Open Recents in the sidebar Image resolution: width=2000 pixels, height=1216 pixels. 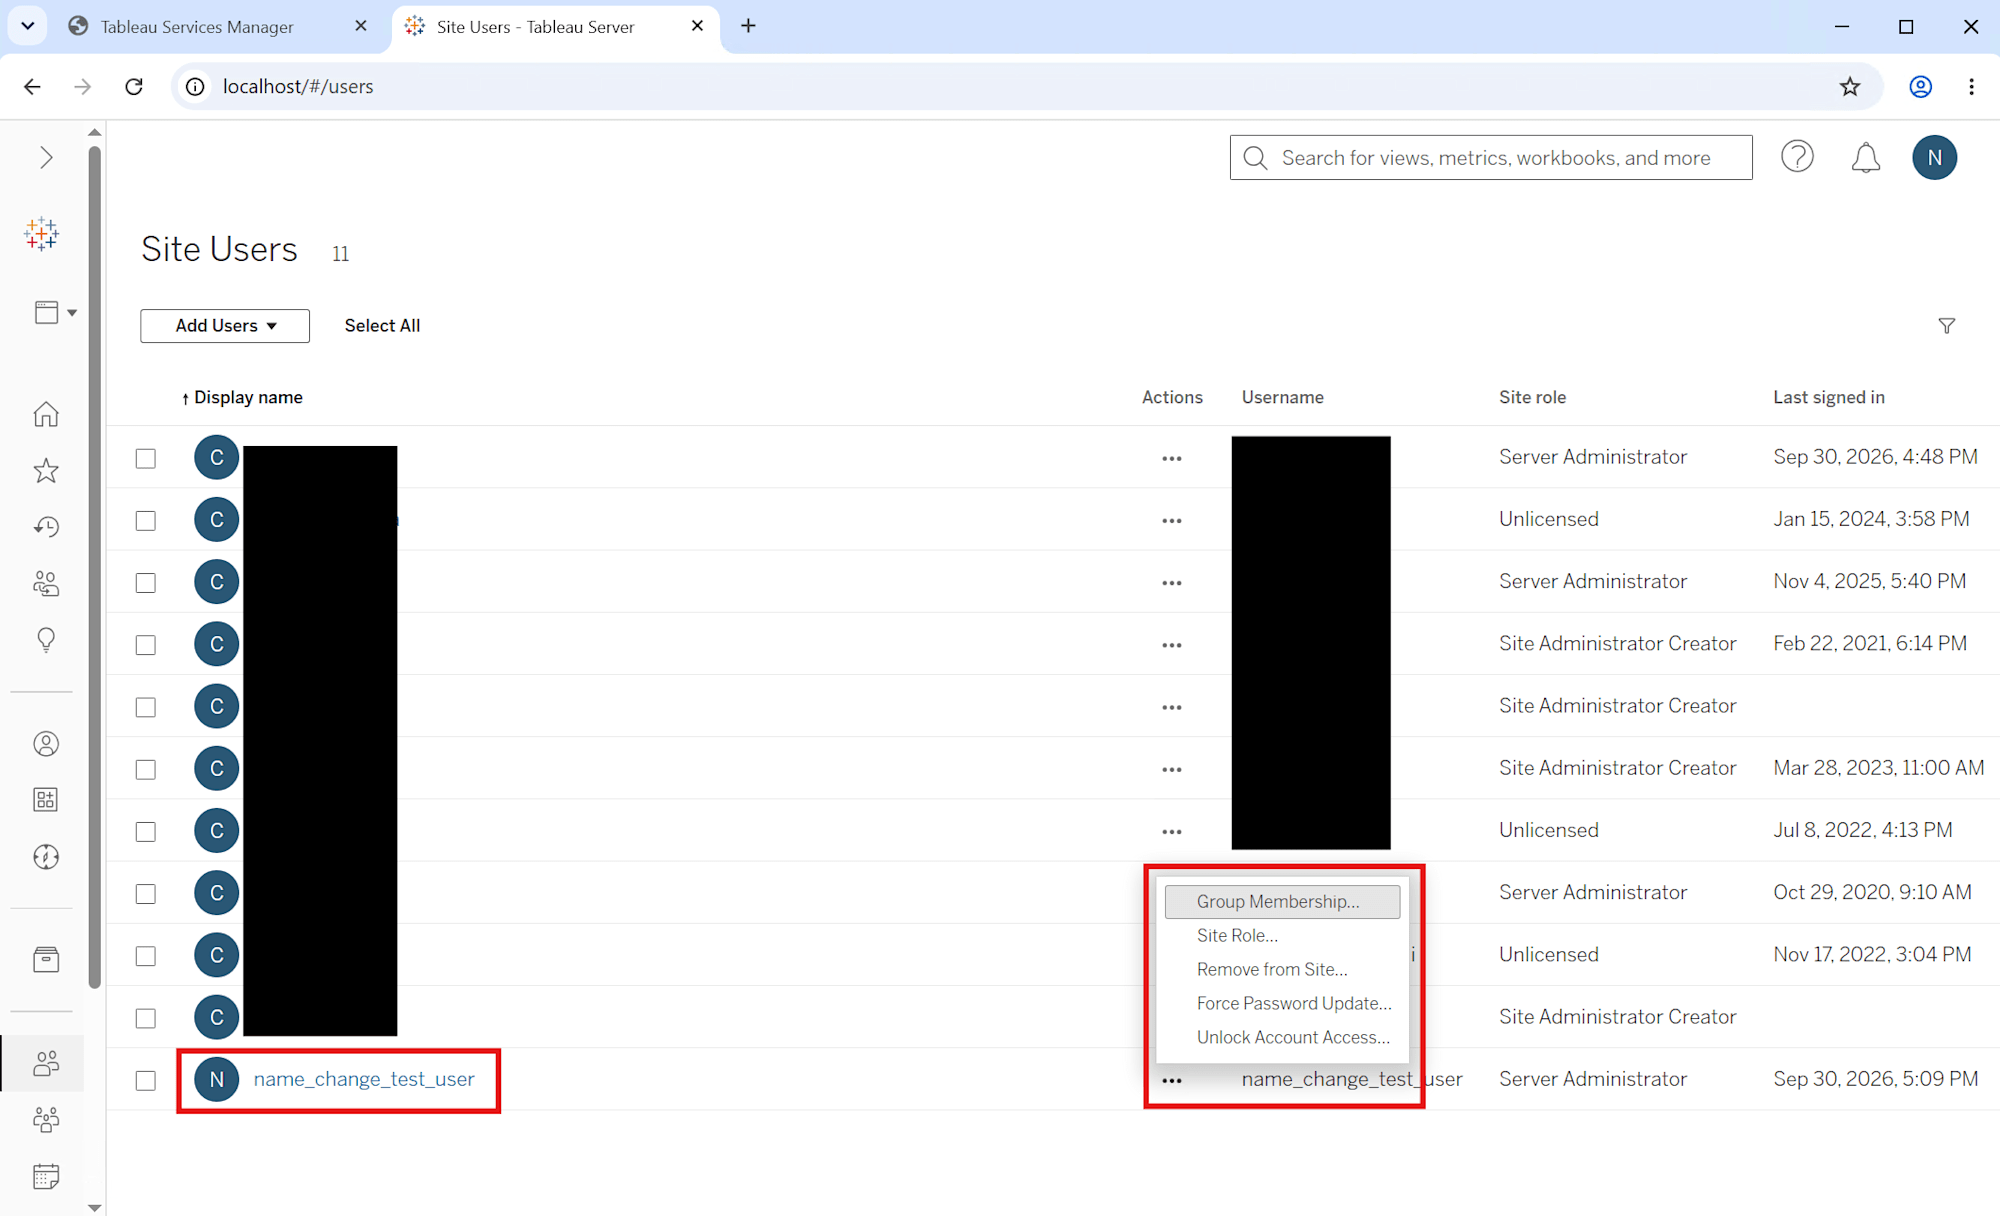pyautogui.click(x=46, y=527)
